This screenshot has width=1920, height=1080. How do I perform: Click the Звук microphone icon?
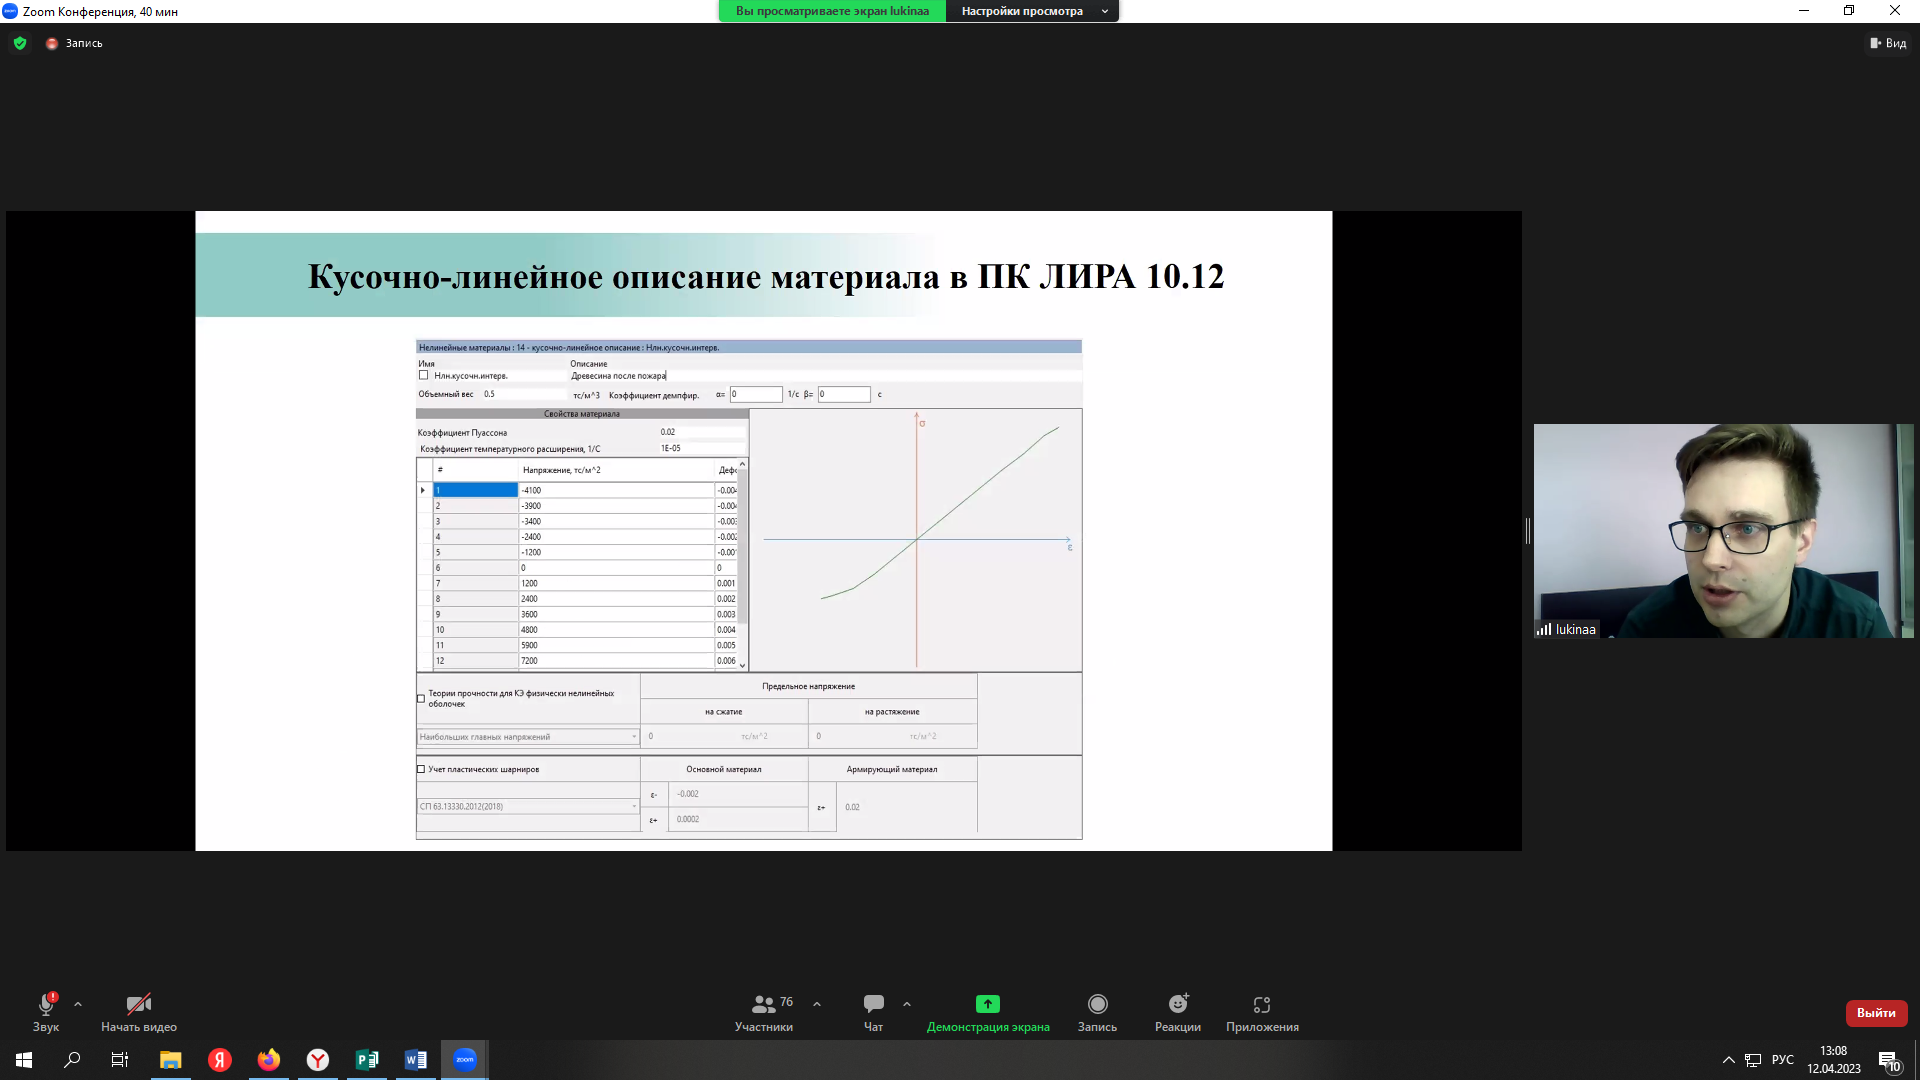click(46, 1004)
